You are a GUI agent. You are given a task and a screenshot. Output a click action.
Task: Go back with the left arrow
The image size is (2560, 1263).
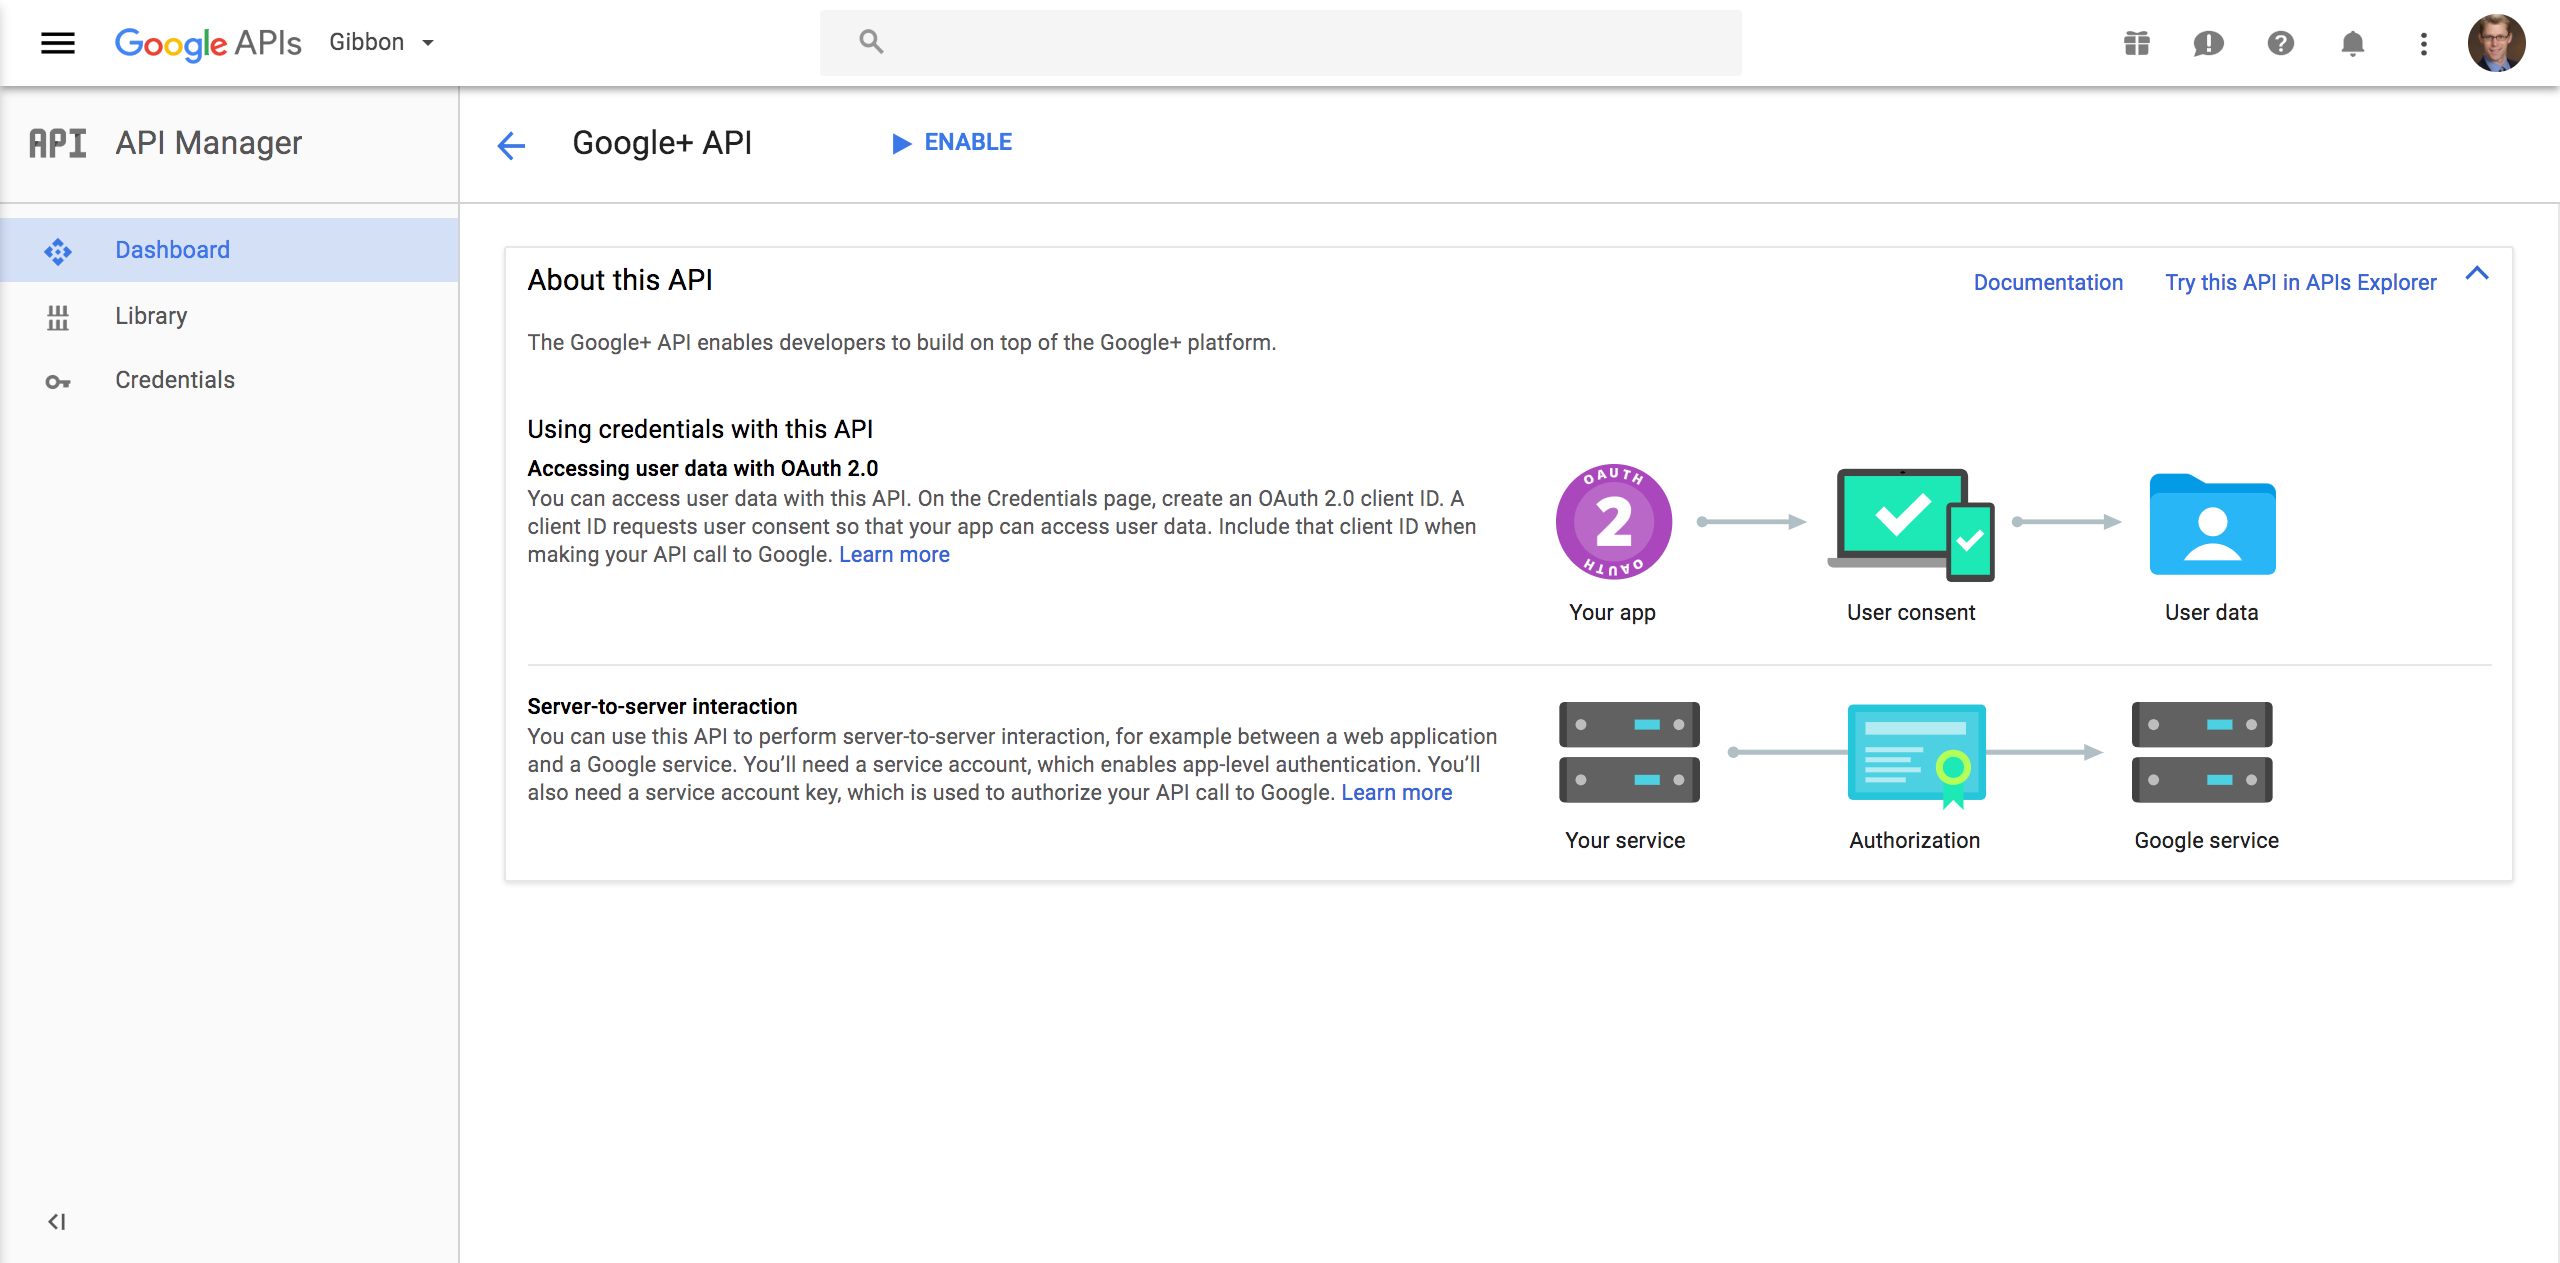coord(511,145)
